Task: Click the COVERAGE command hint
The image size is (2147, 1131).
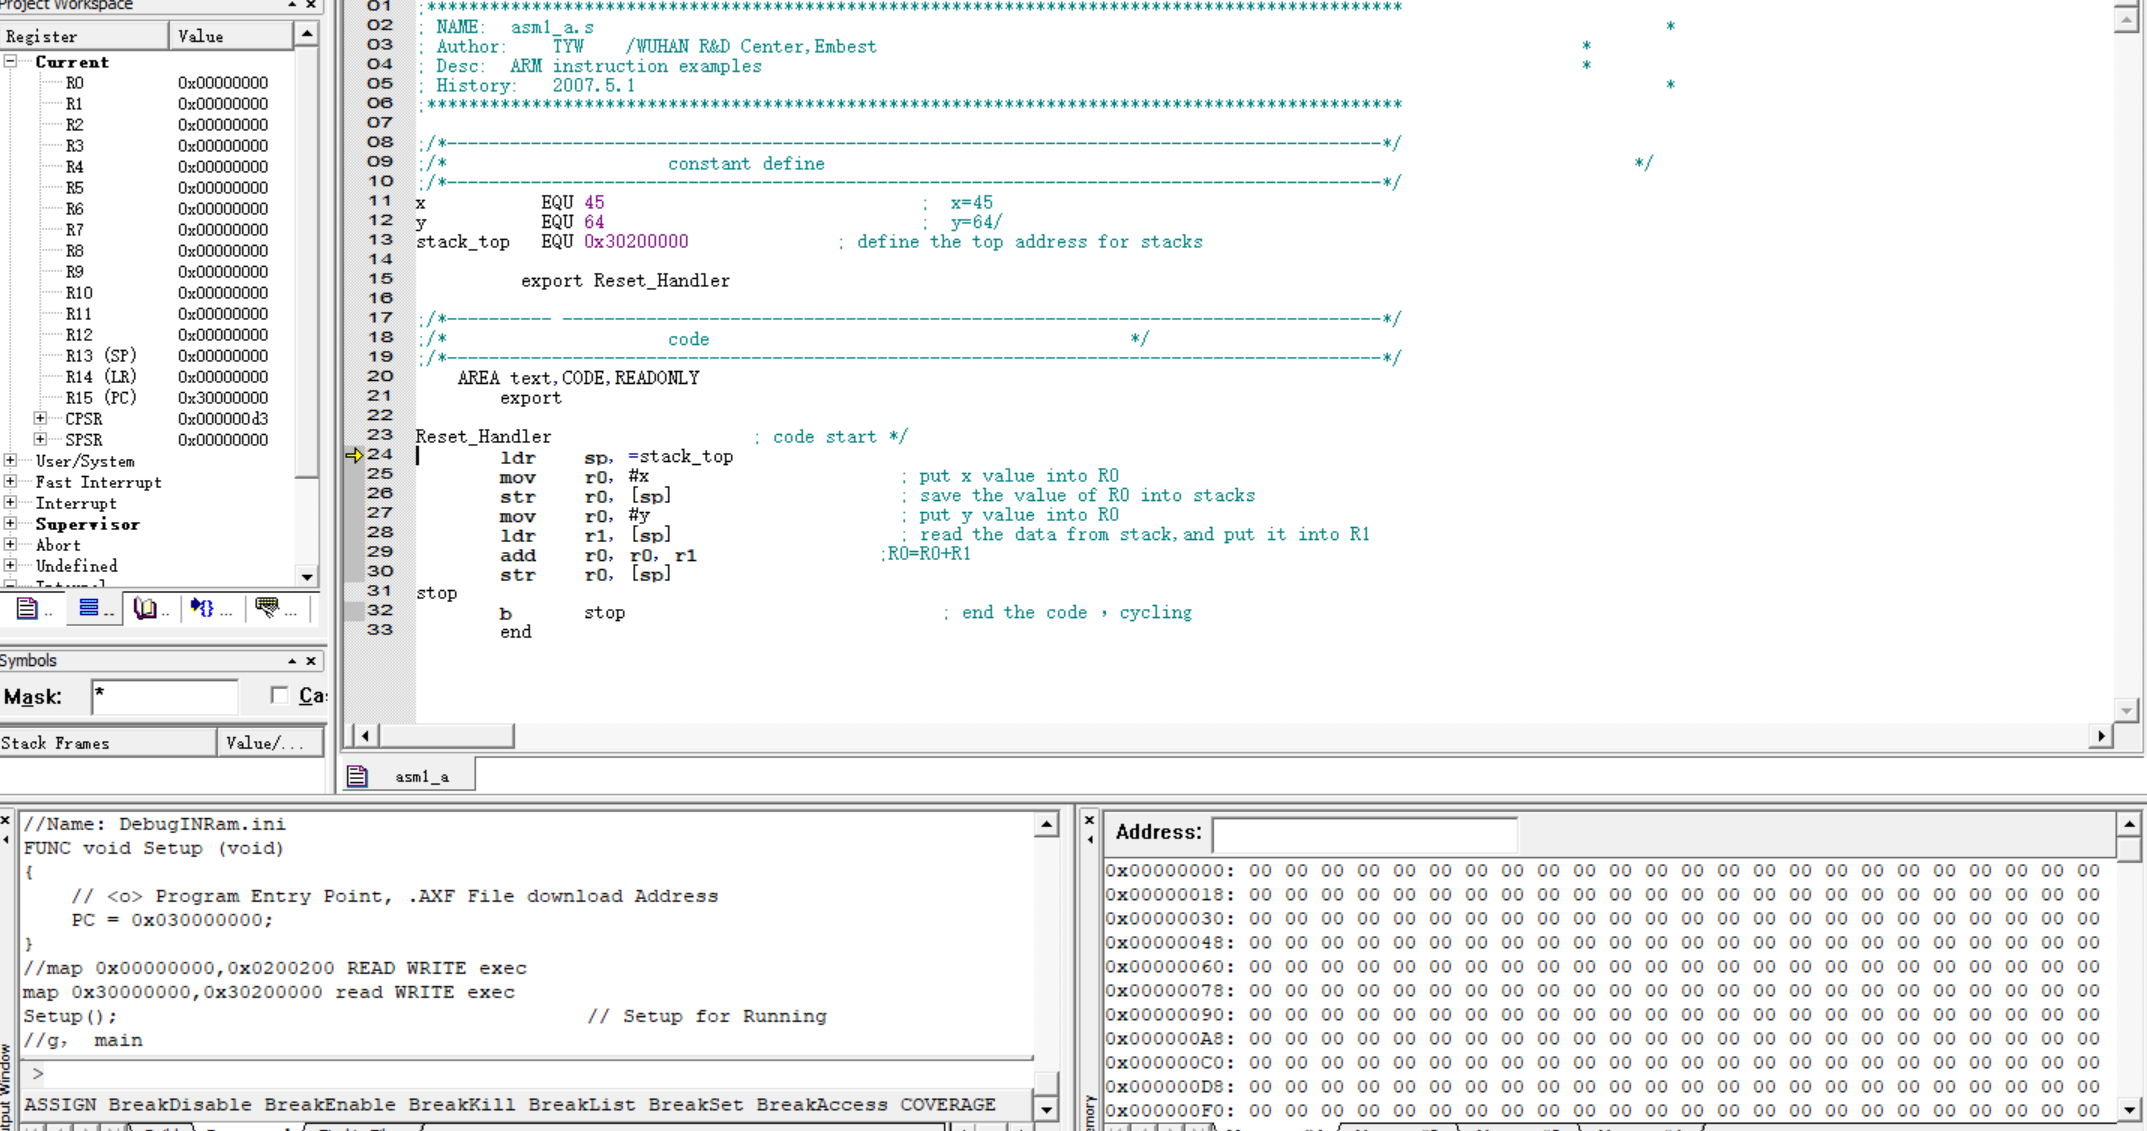Action: click(x=948, y=1105)
